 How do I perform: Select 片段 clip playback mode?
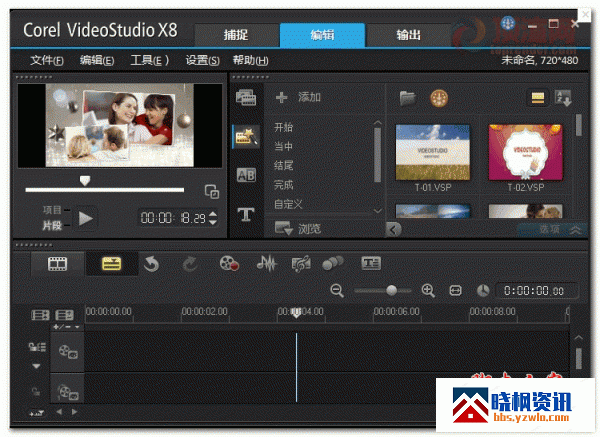[x=52, y=225]
